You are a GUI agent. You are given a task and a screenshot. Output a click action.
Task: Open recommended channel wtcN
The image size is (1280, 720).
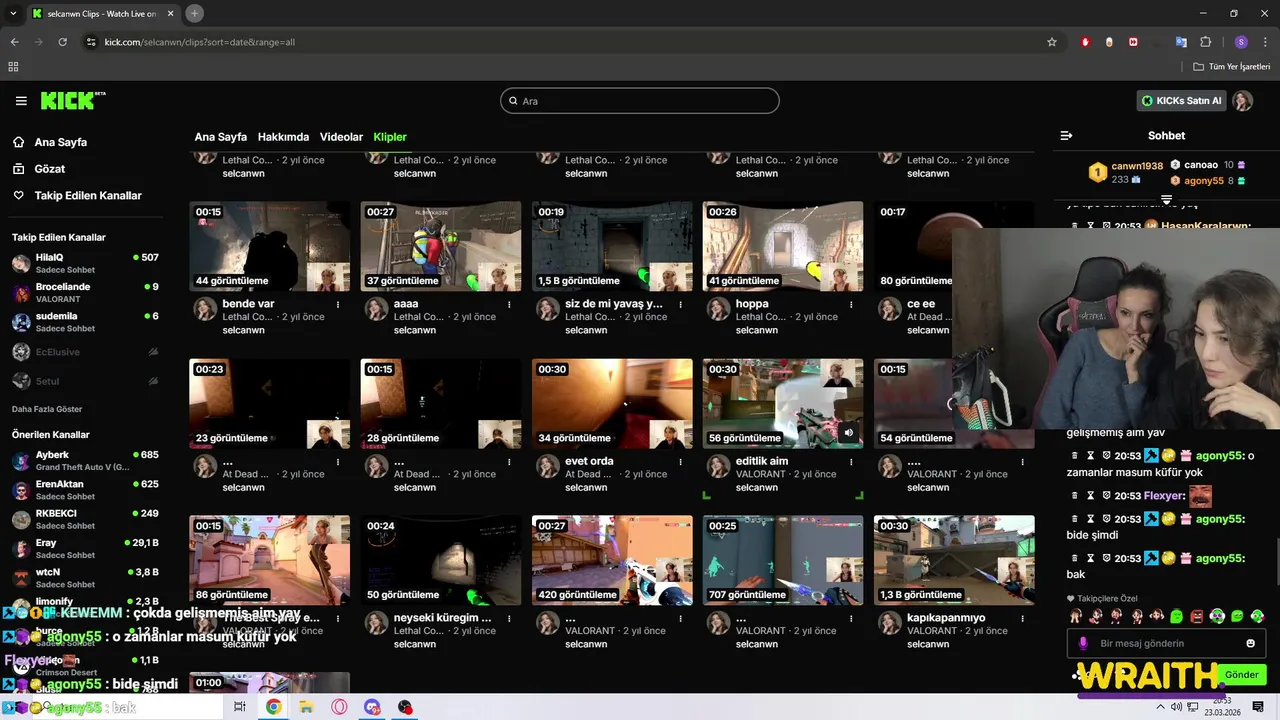pyautogui.click(x=85, y=578)
